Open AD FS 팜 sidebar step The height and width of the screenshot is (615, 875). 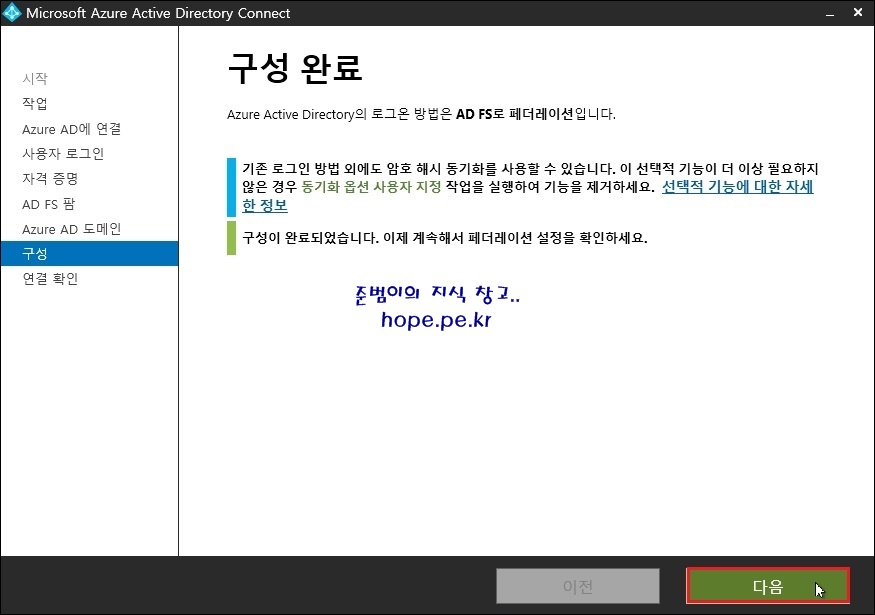coord(49,204)
